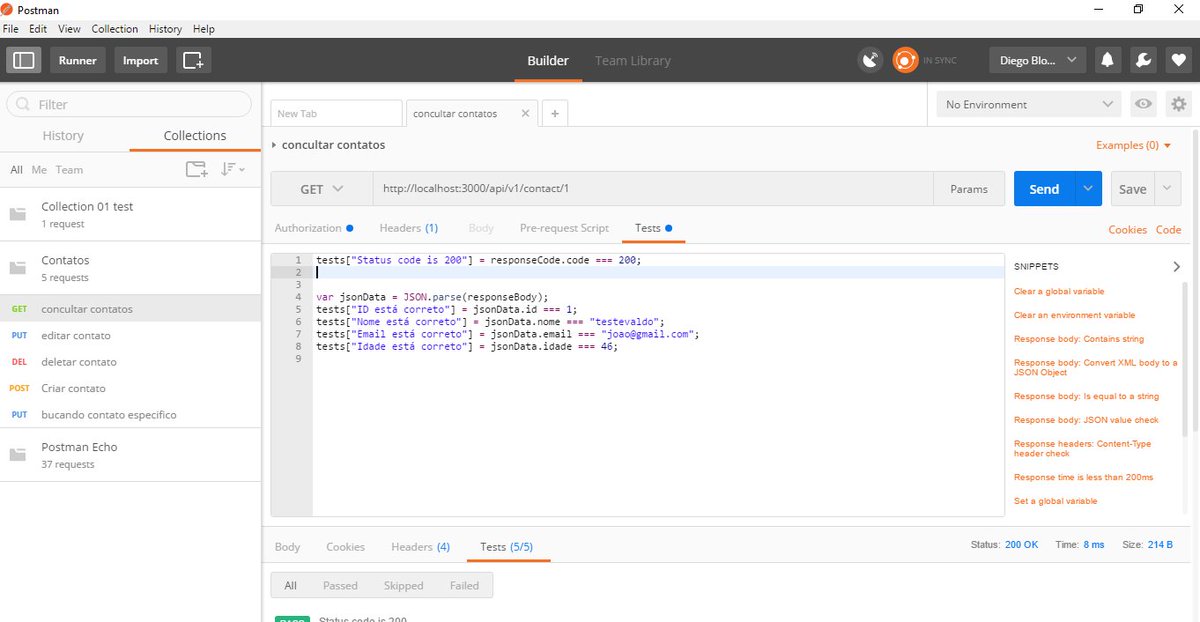Open the No Environment dropdown
Viewport: 1200px width, 622px height.
(x=1030, y=104)
